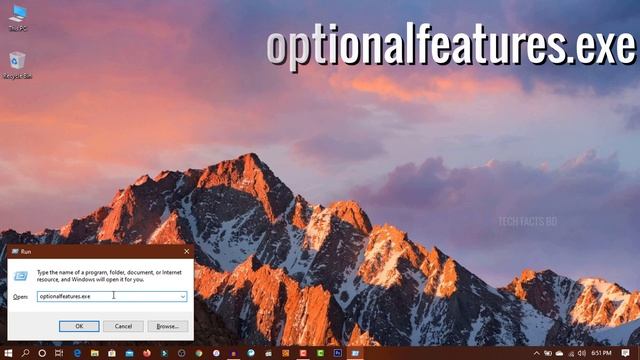Open taskbar Search magnifier

[25, 353]
